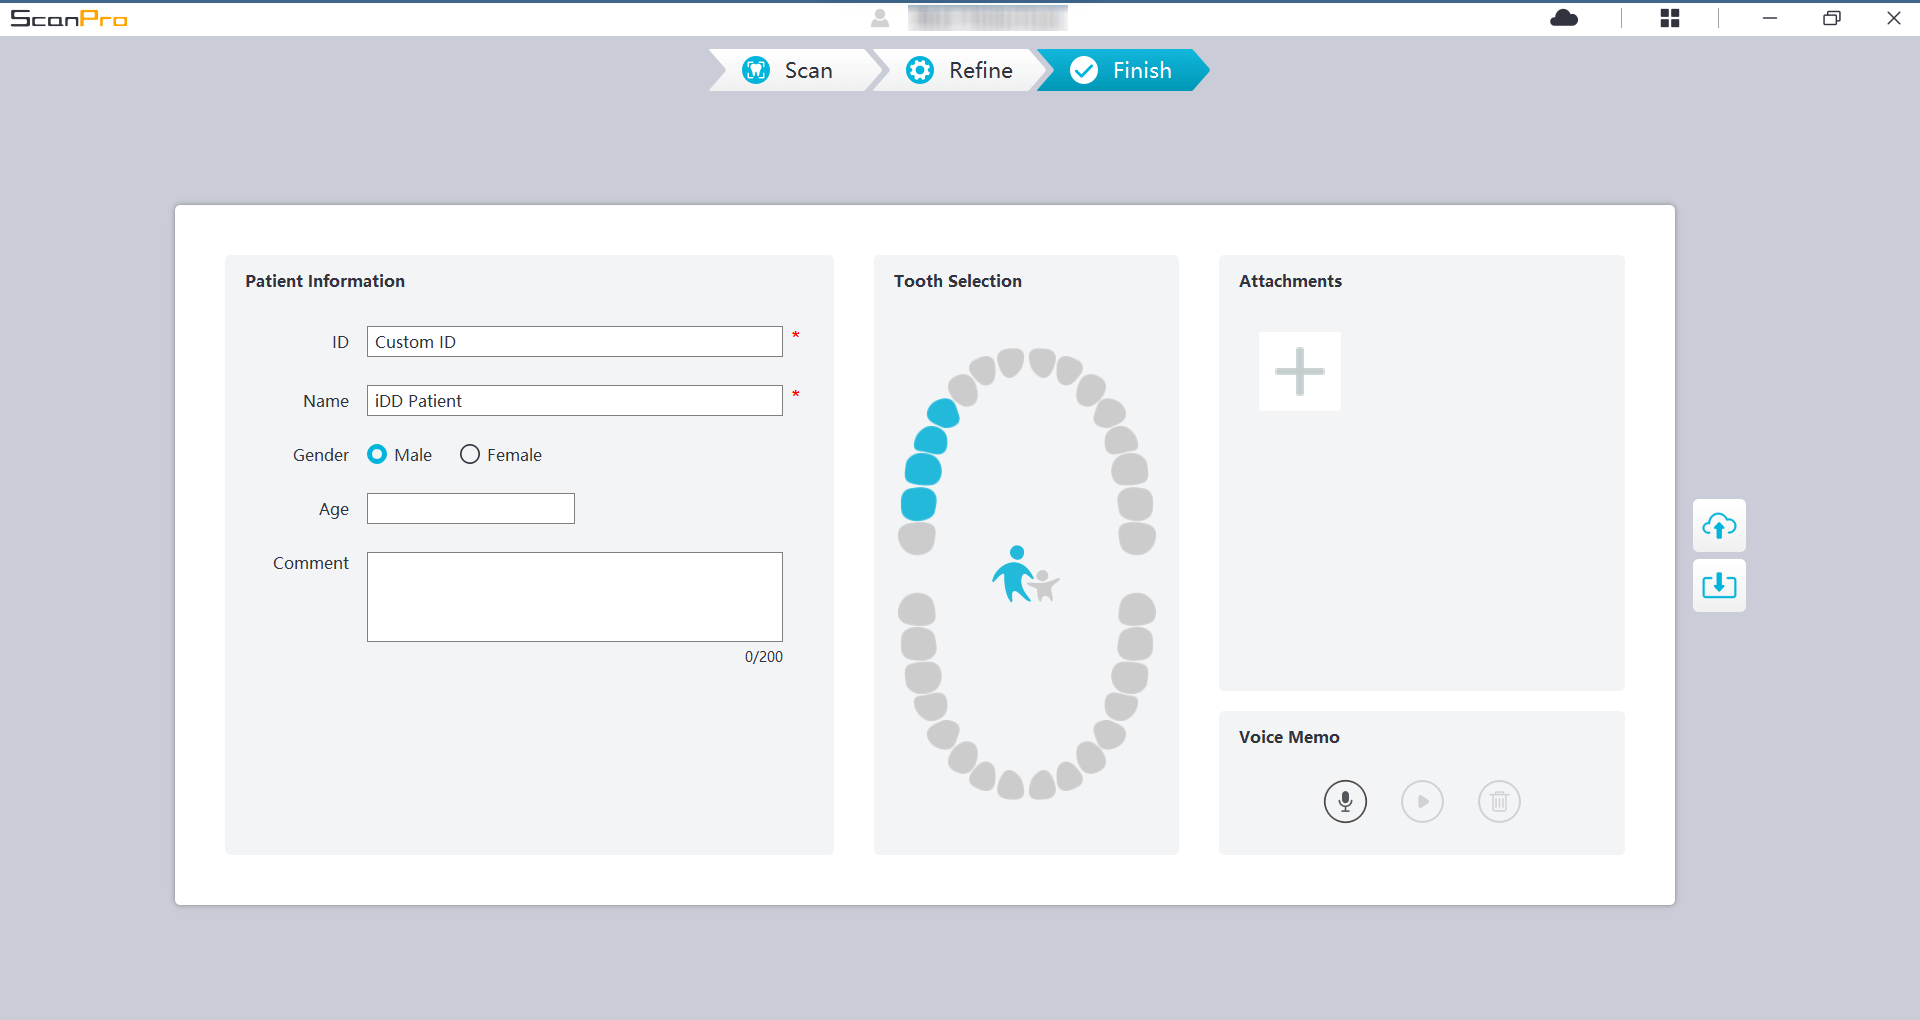Viewport: 1920px width, 1020px height.
Task: Switch to the Refine step
Action: tap(960, 70)
